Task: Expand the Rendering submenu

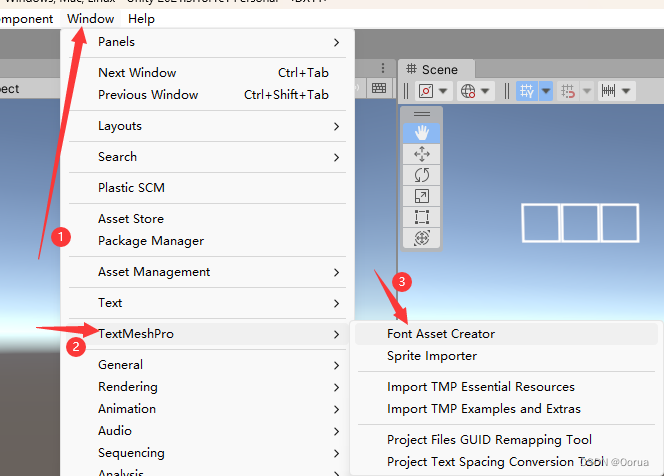Action: tap(208, 387)
